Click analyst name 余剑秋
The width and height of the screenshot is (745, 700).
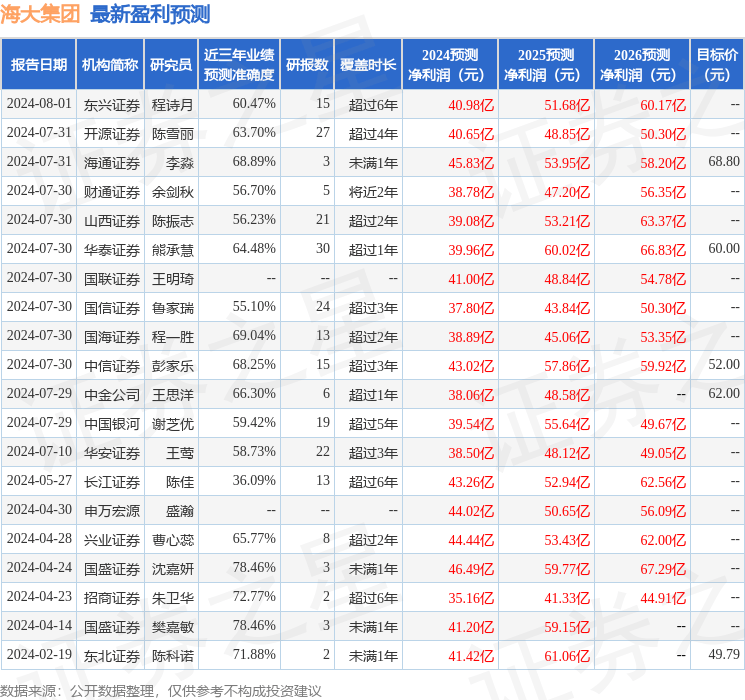(x=173, y=192)
